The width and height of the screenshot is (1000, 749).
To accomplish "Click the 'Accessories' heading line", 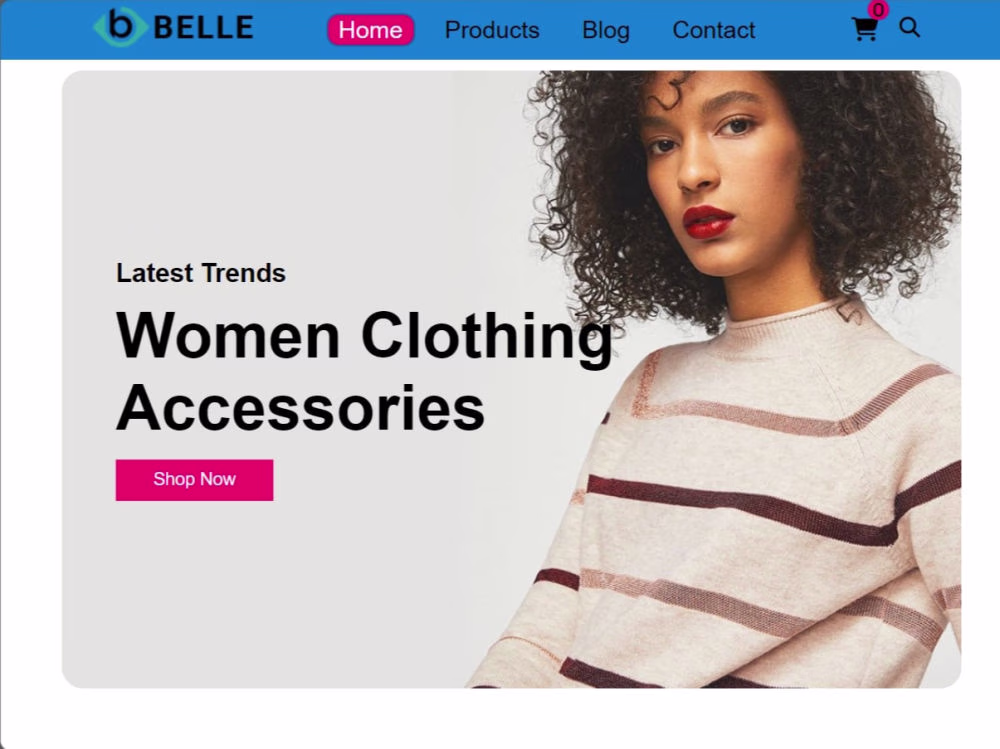I will pos(300,409).
